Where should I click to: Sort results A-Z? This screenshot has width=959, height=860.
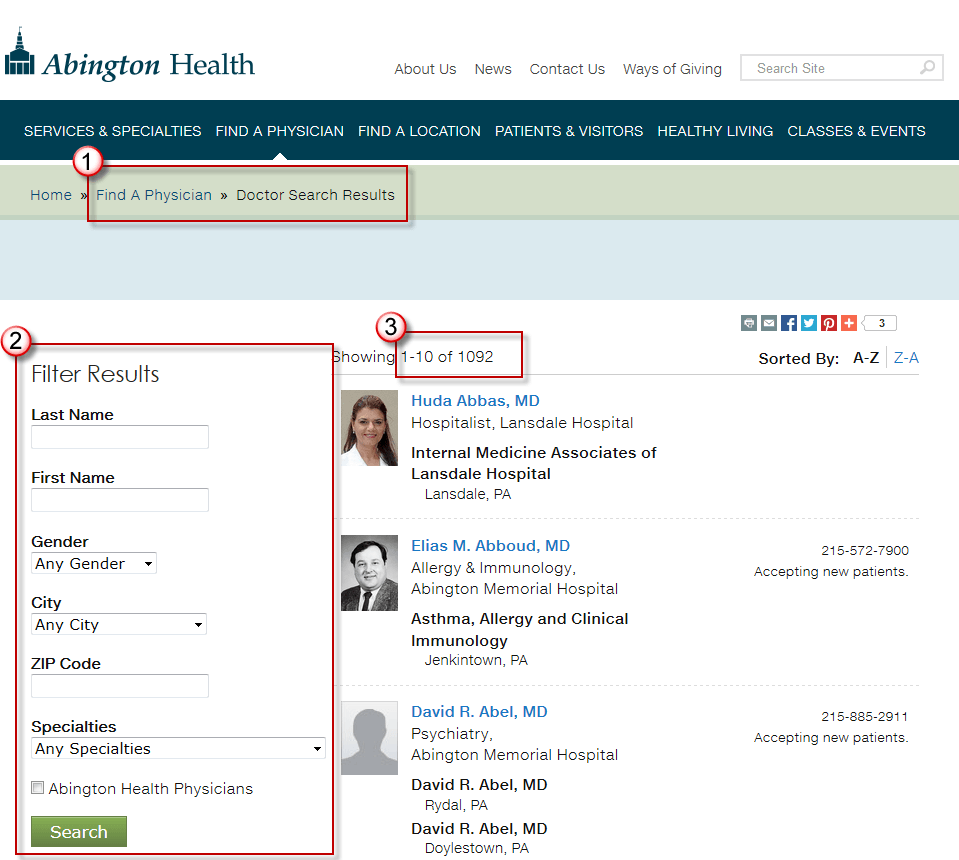pos(866,358)
